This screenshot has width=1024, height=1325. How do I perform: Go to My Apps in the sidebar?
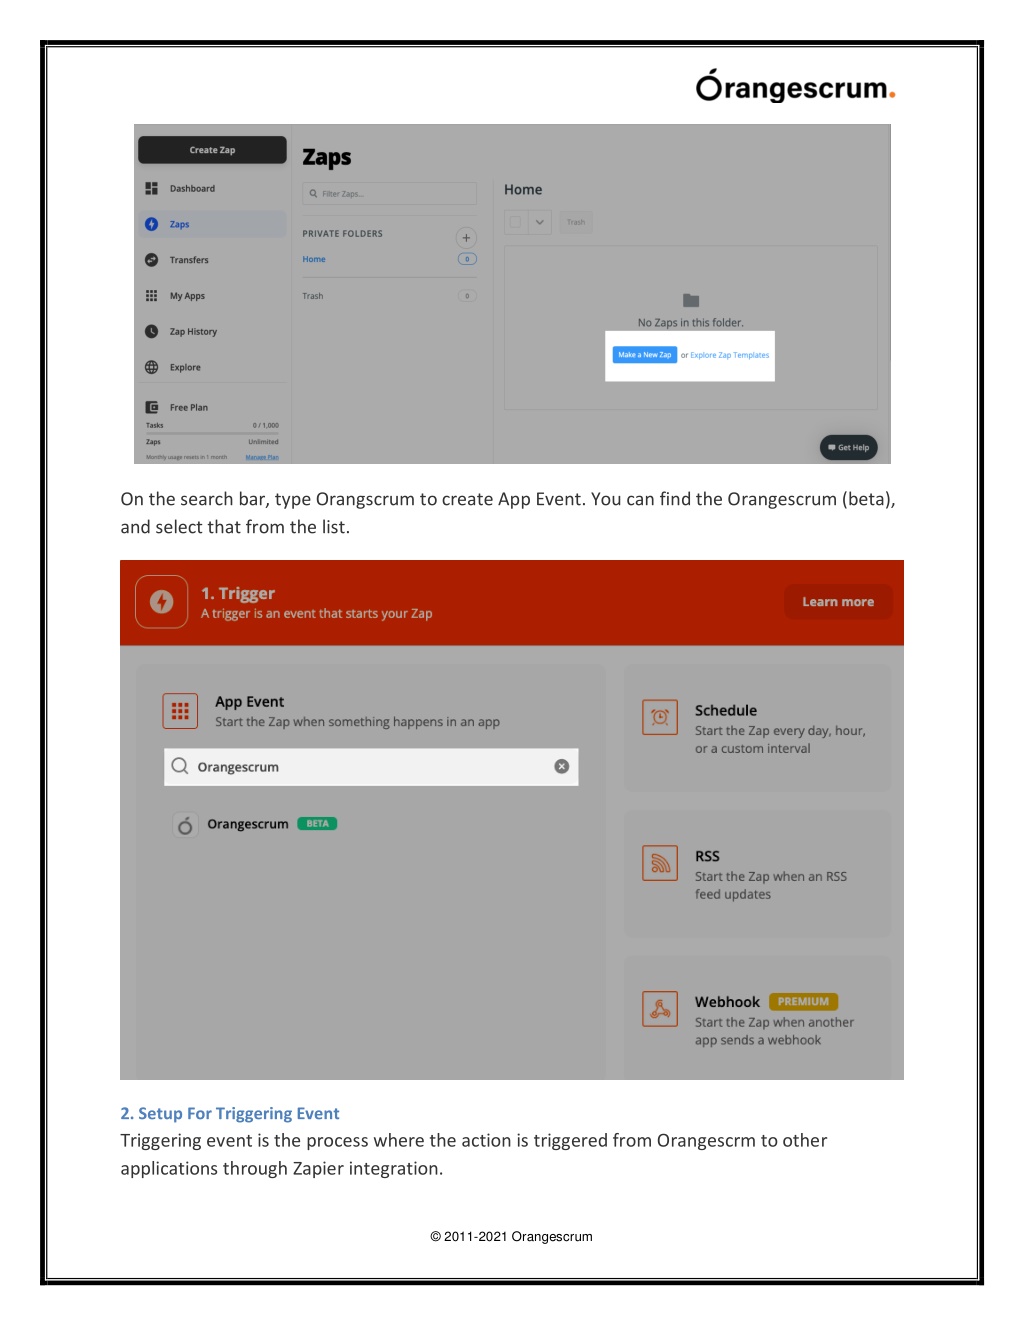[212, 296]
